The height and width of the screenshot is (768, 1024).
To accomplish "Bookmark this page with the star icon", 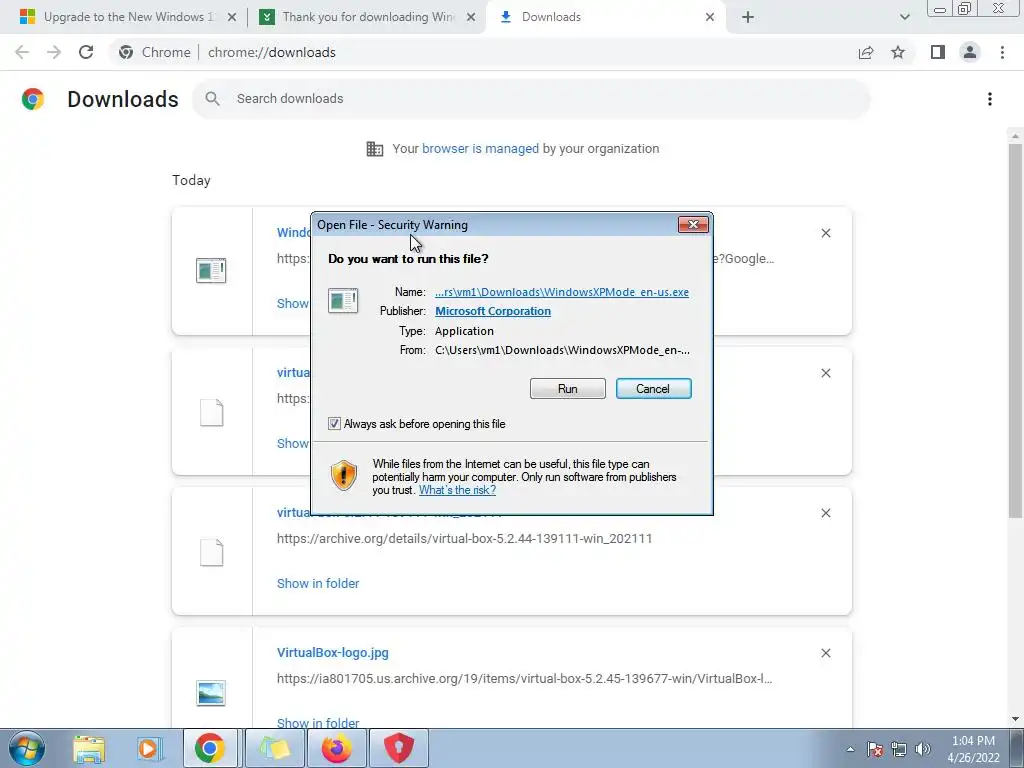I will click(898, 52).
